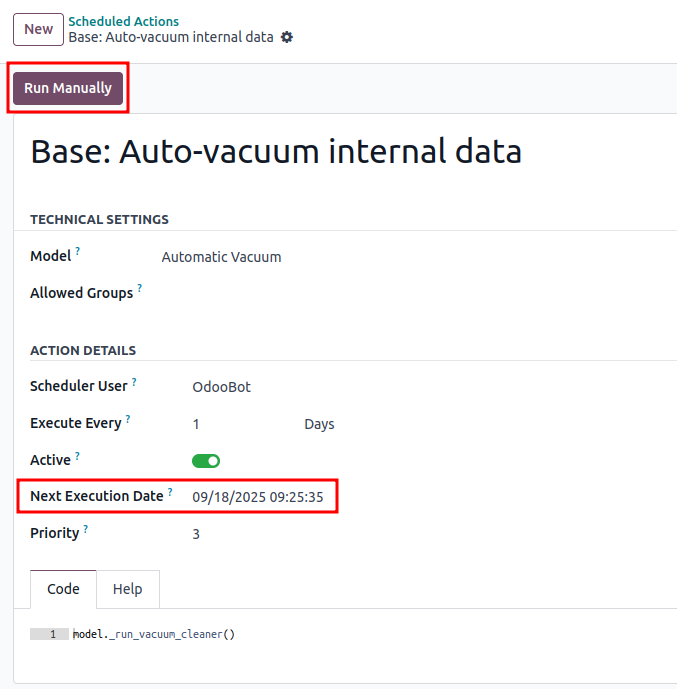Select the Code tab
This screenshot has height=689, width=677.
click(63, 589)
